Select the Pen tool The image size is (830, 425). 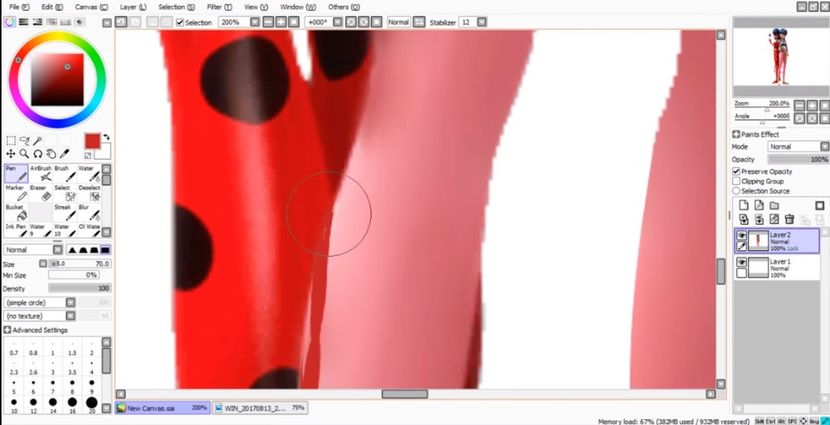(x=16, y=174)
